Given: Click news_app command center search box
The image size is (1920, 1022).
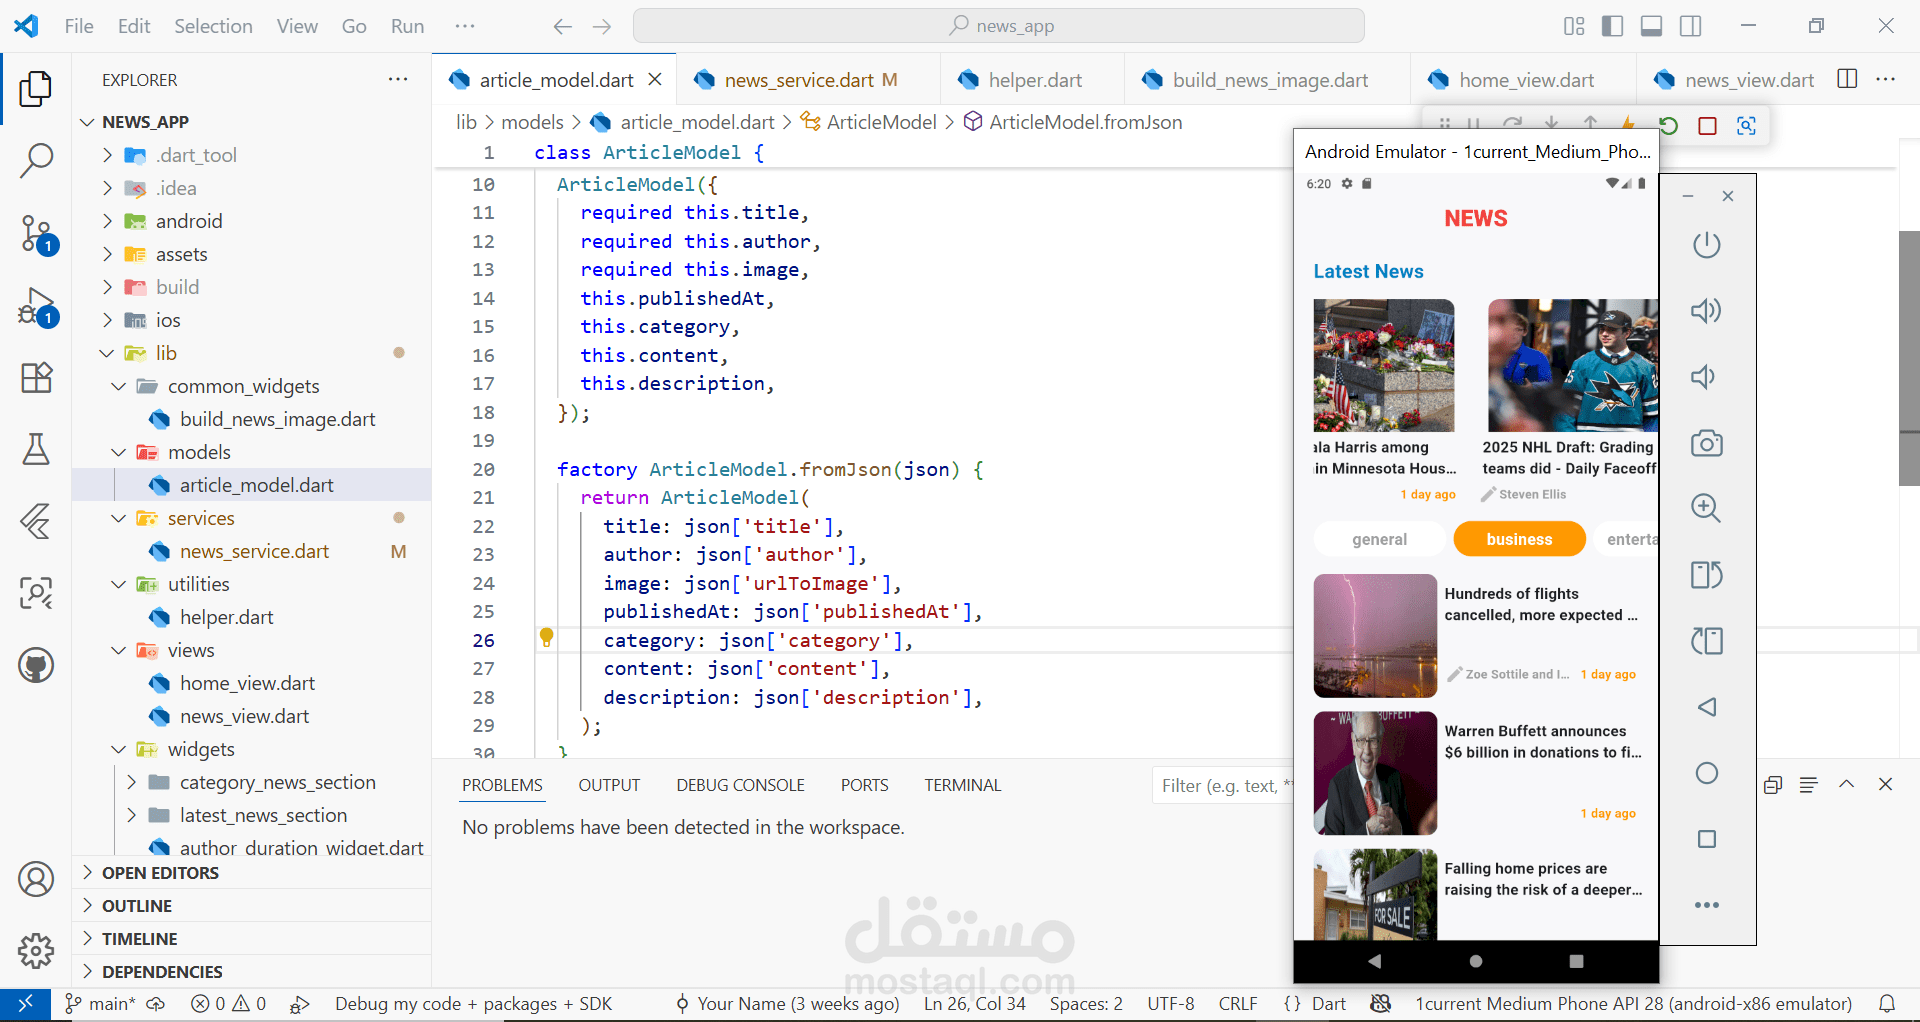Looking at the screenshot, I should (x=999, y=26).
